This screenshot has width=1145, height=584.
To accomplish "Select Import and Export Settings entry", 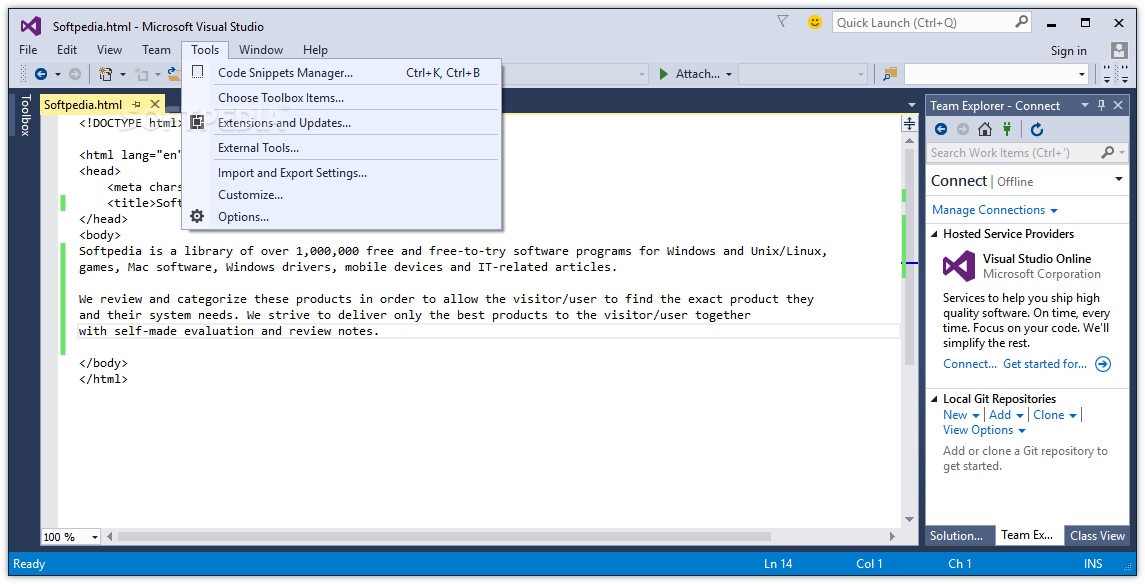I will [x=342, y=173].
